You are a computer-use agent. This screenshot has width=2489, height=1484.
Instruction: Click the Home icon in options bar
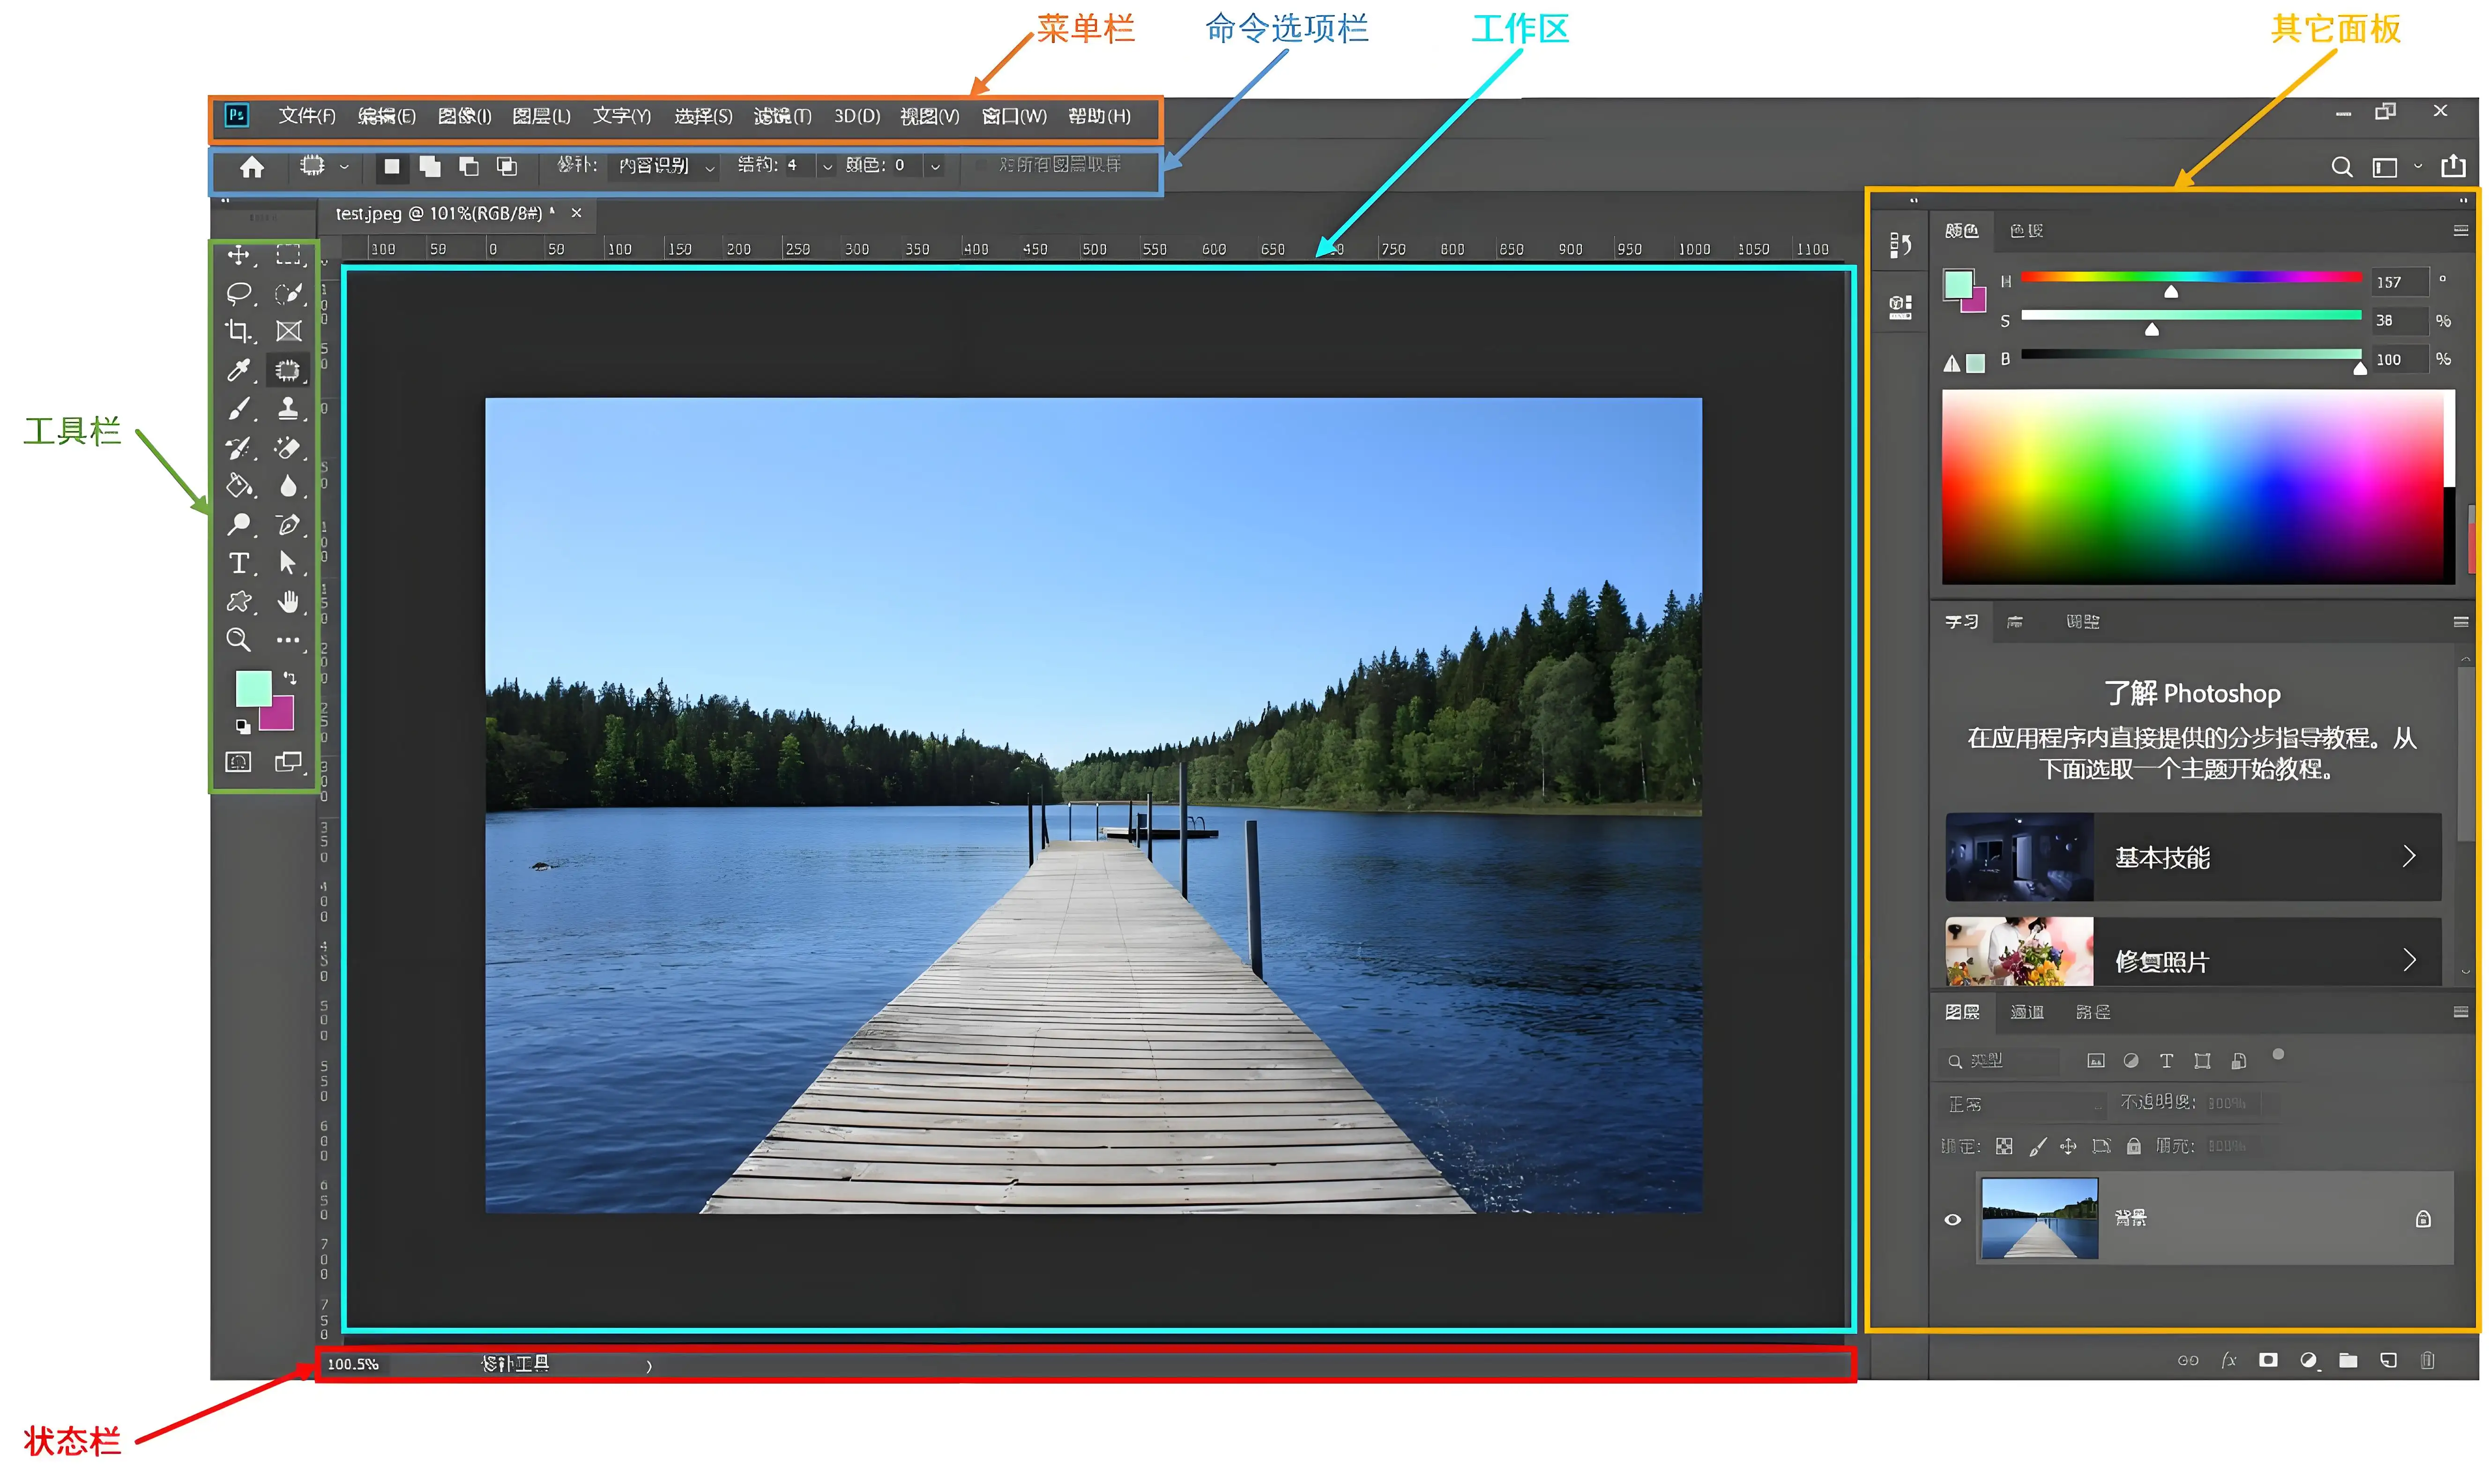point(252,167)
